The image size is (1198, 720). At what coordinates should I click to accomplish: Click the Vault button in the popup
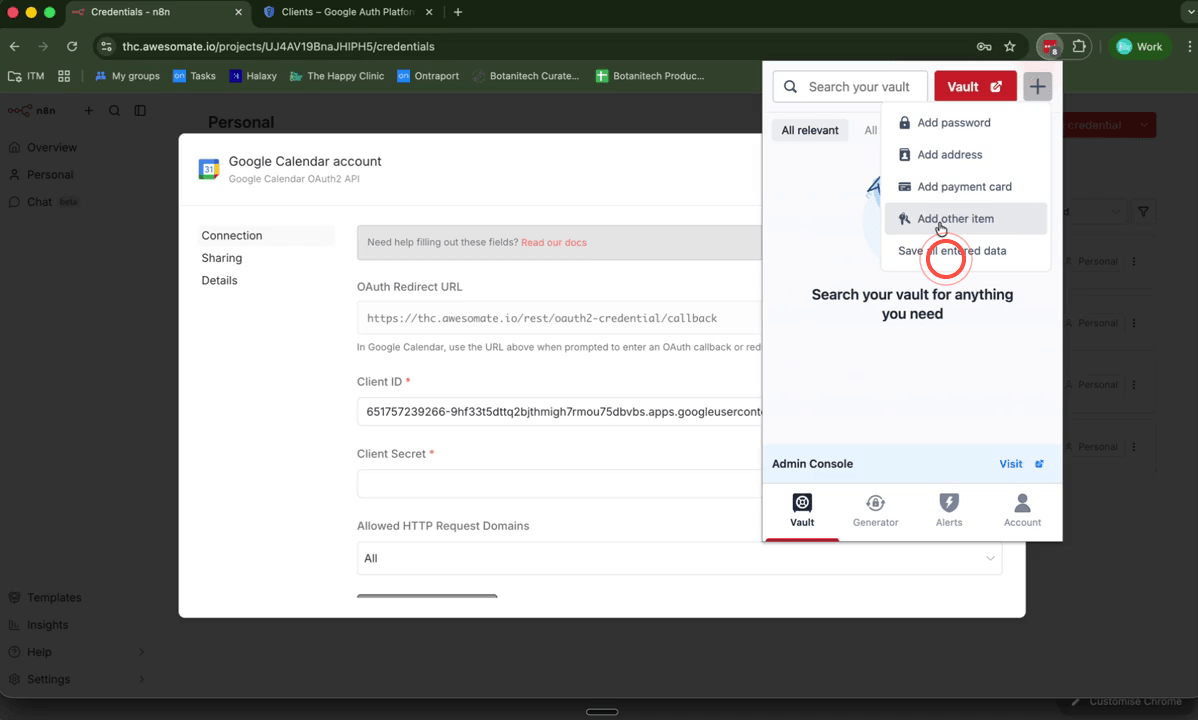[974, 86]
